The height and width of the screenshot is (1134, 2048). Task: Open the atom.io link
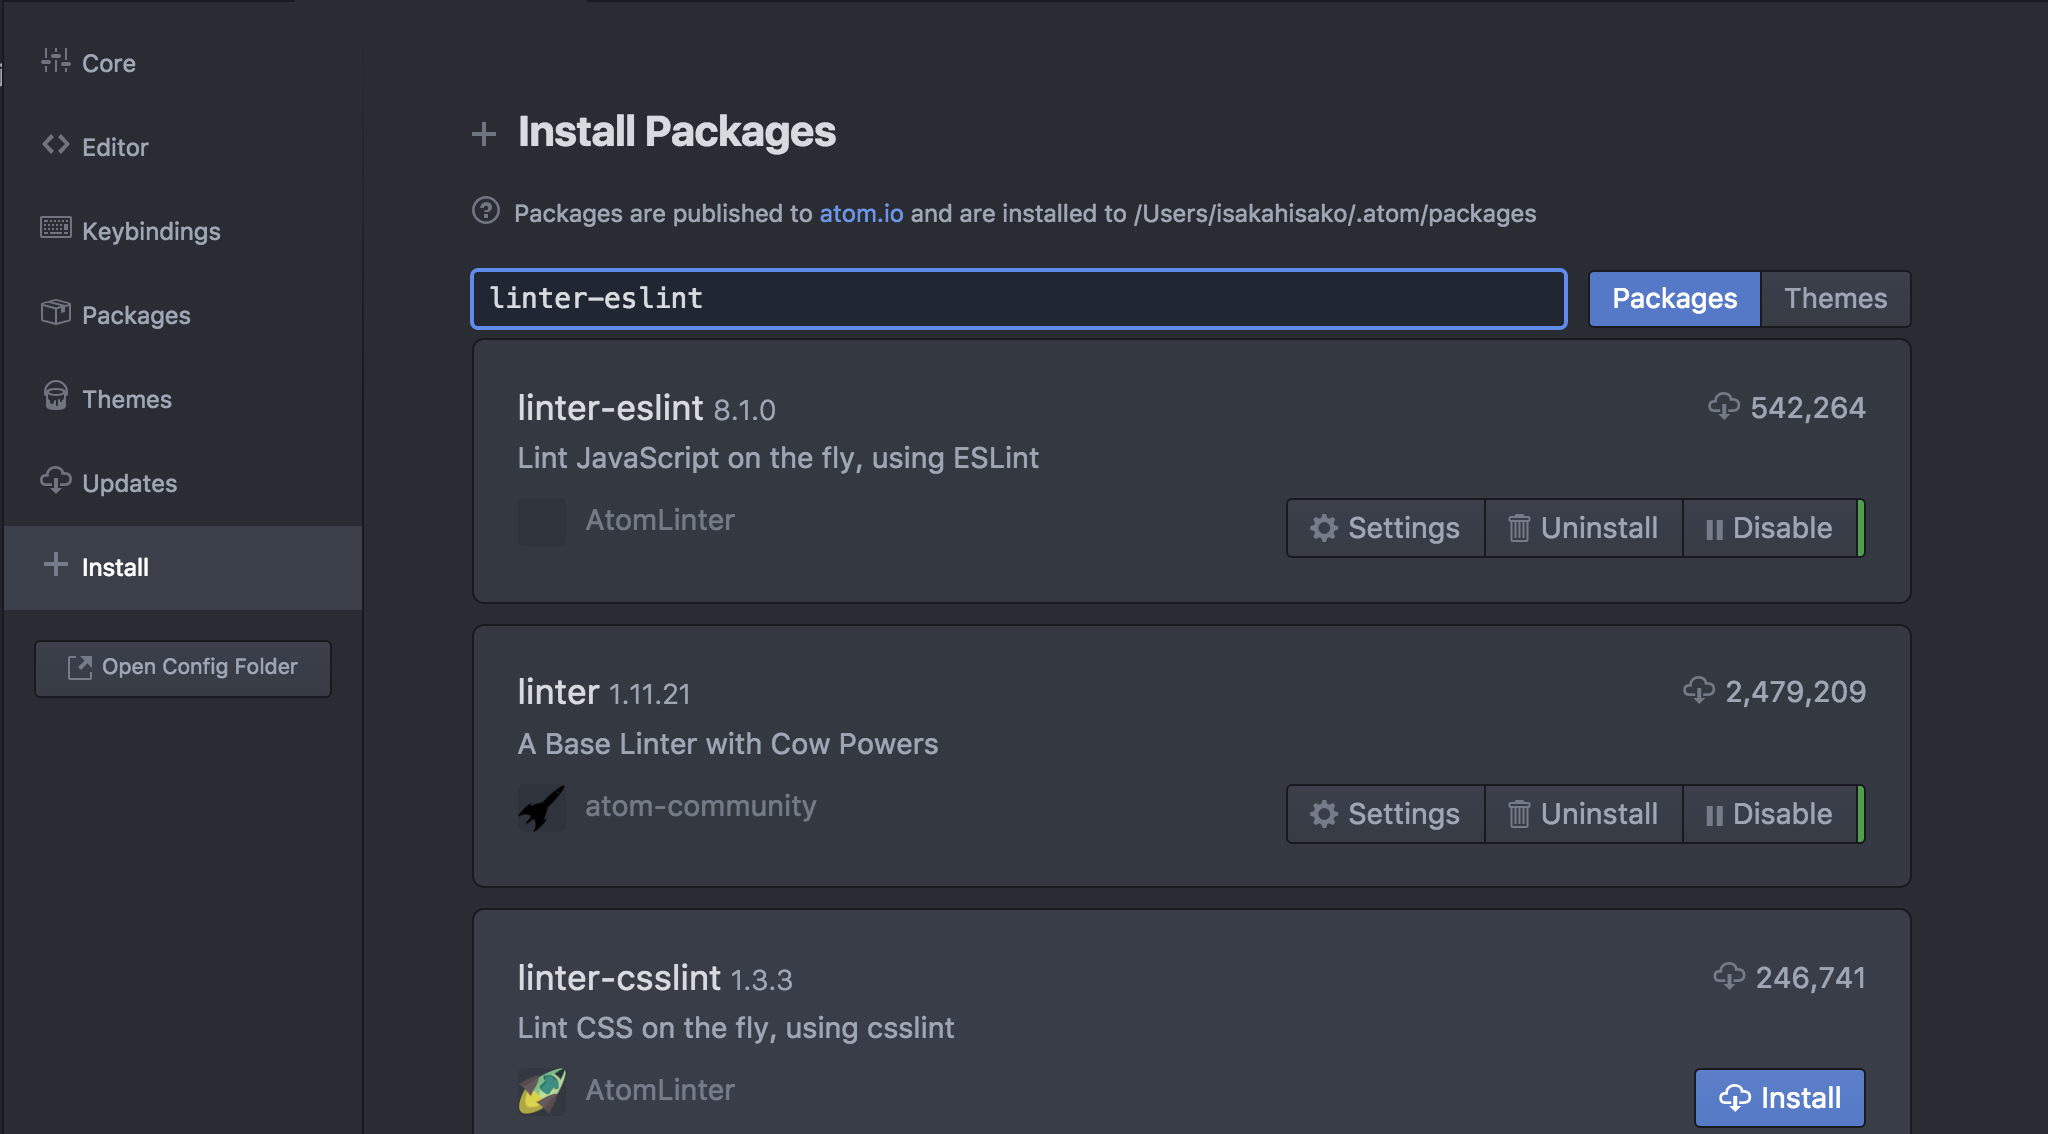pyautogui.click(x=861, y=213)
